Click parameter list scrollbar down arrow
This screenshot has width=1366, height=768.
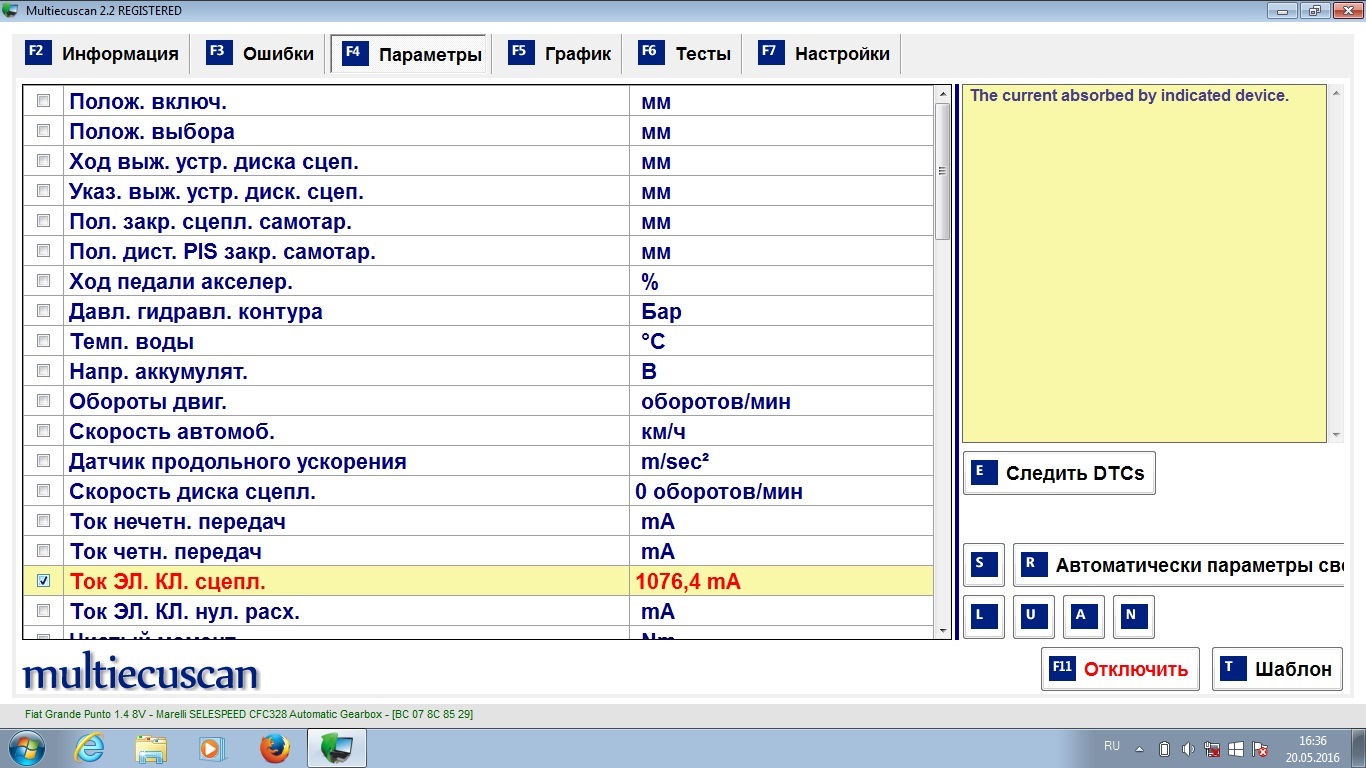pos(942,631)
